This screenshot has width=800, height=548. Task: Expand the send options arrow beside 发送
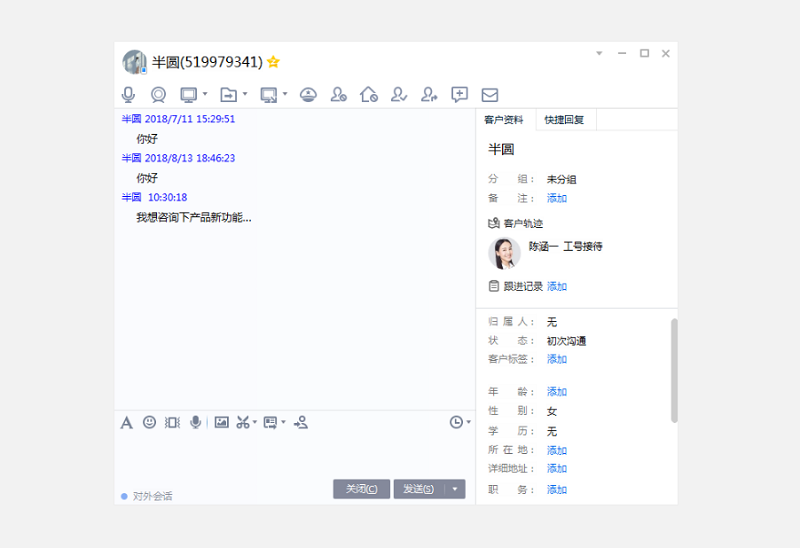click(x=455, y=489)
